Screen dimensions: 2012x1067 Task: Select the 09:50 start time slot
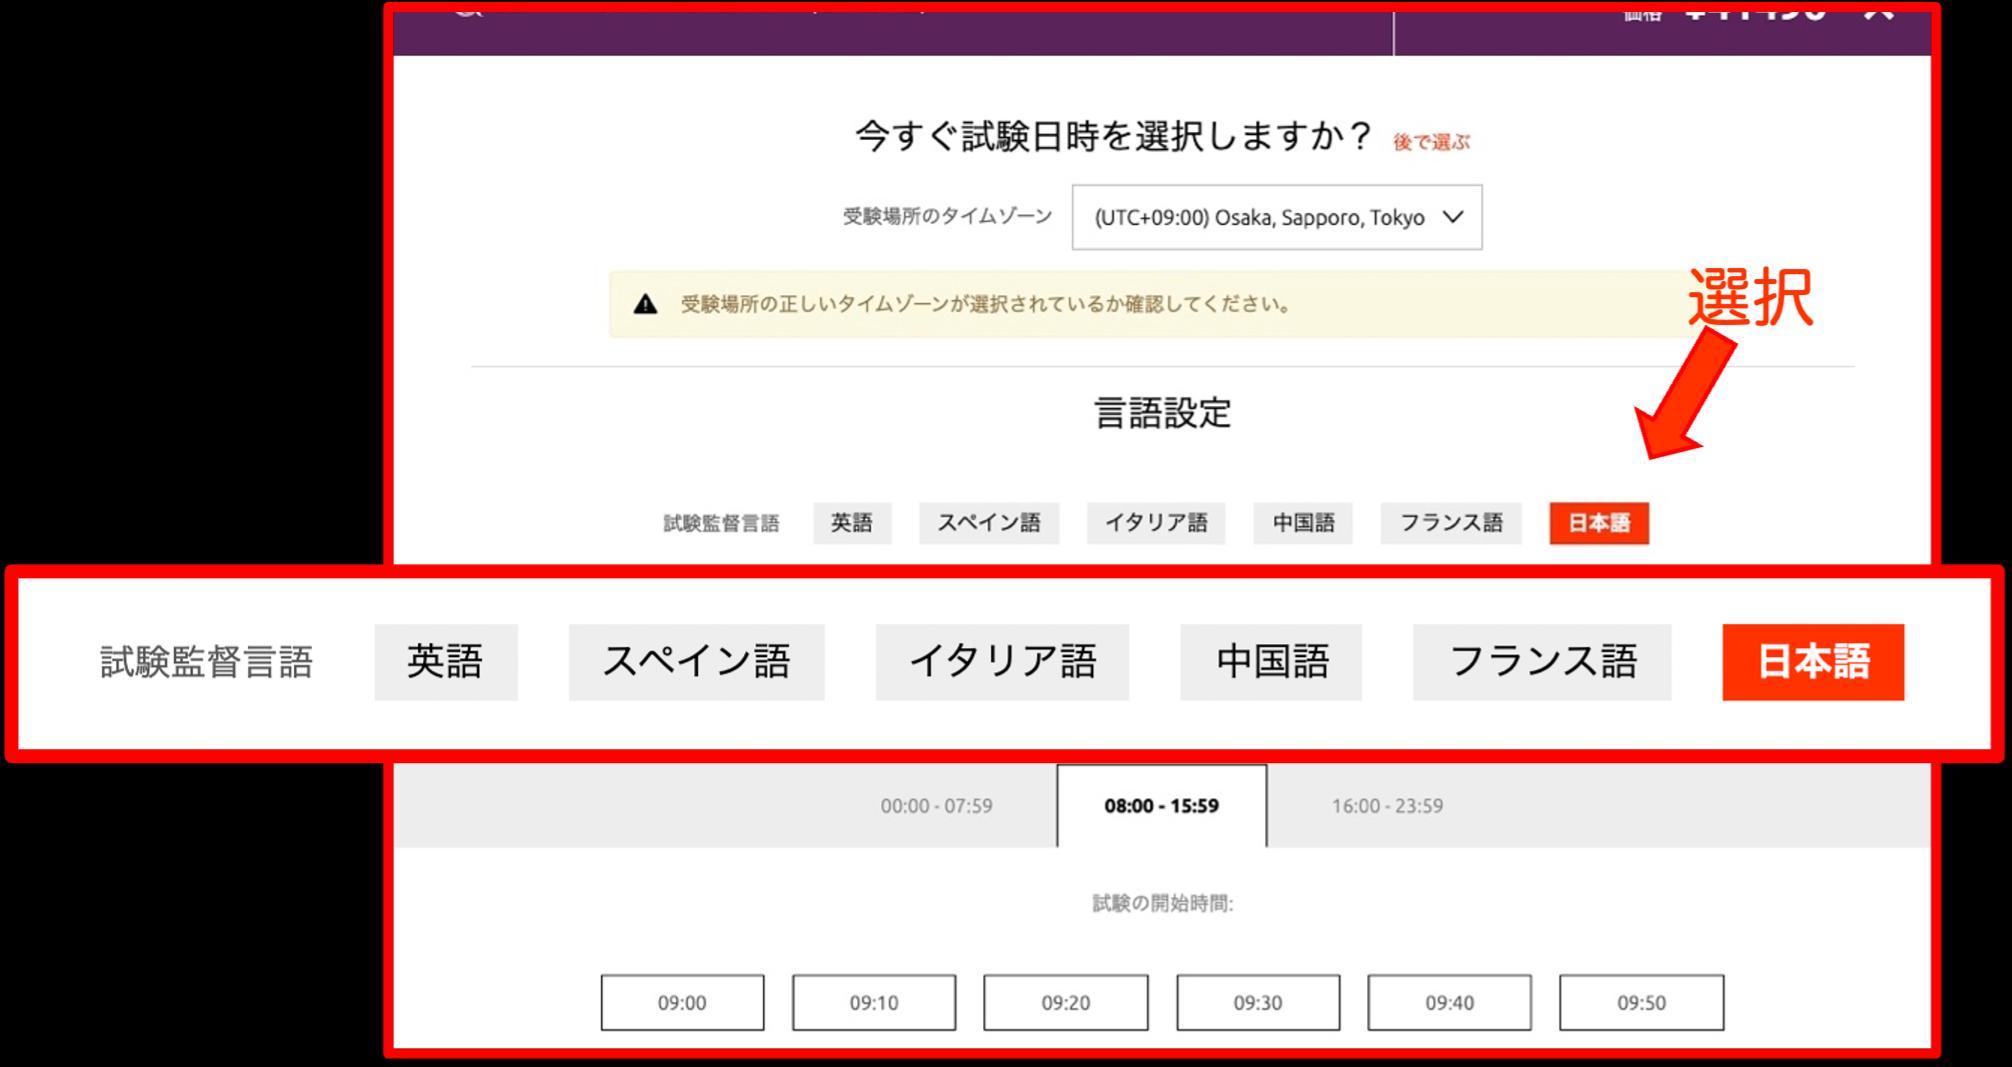pyautogui.click(x=1641, y=1003)
